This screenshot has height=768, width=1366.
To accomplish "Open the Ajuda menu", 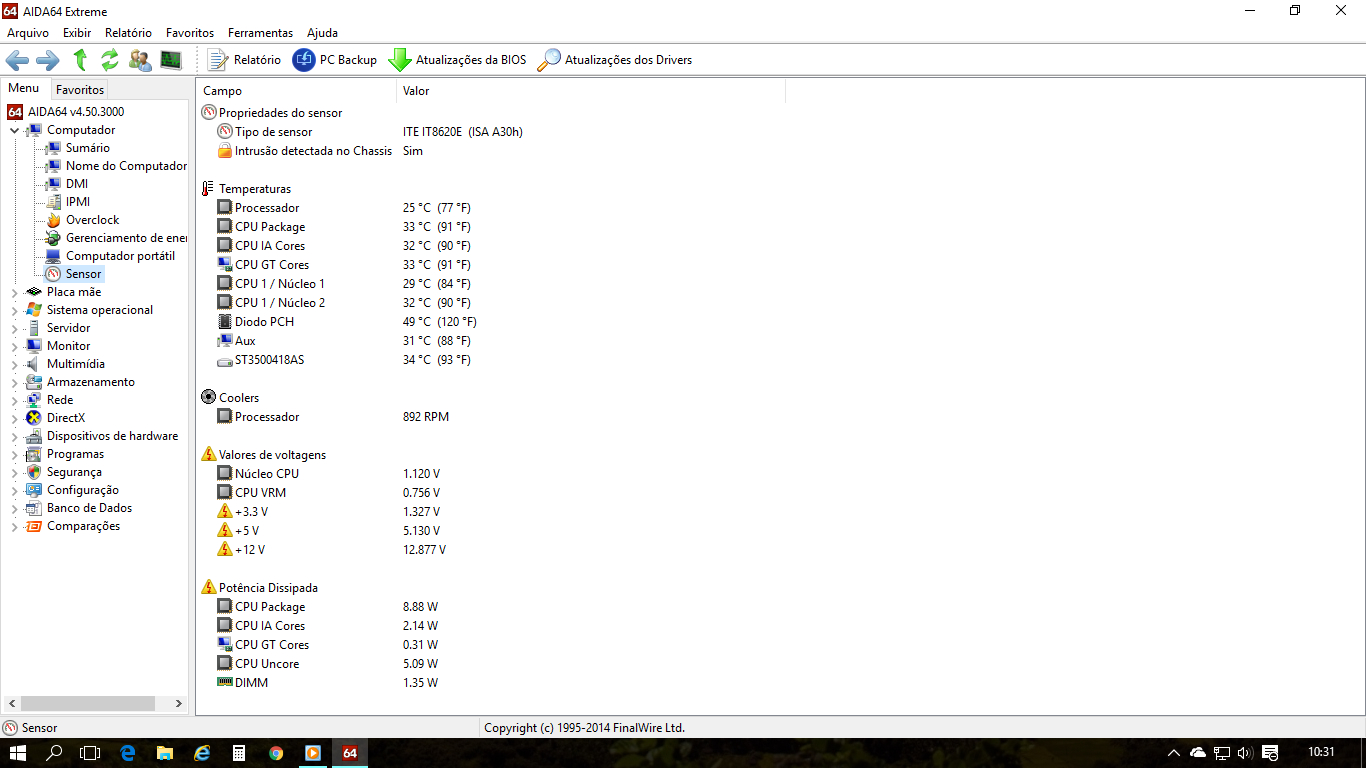I will coord(322,33).
